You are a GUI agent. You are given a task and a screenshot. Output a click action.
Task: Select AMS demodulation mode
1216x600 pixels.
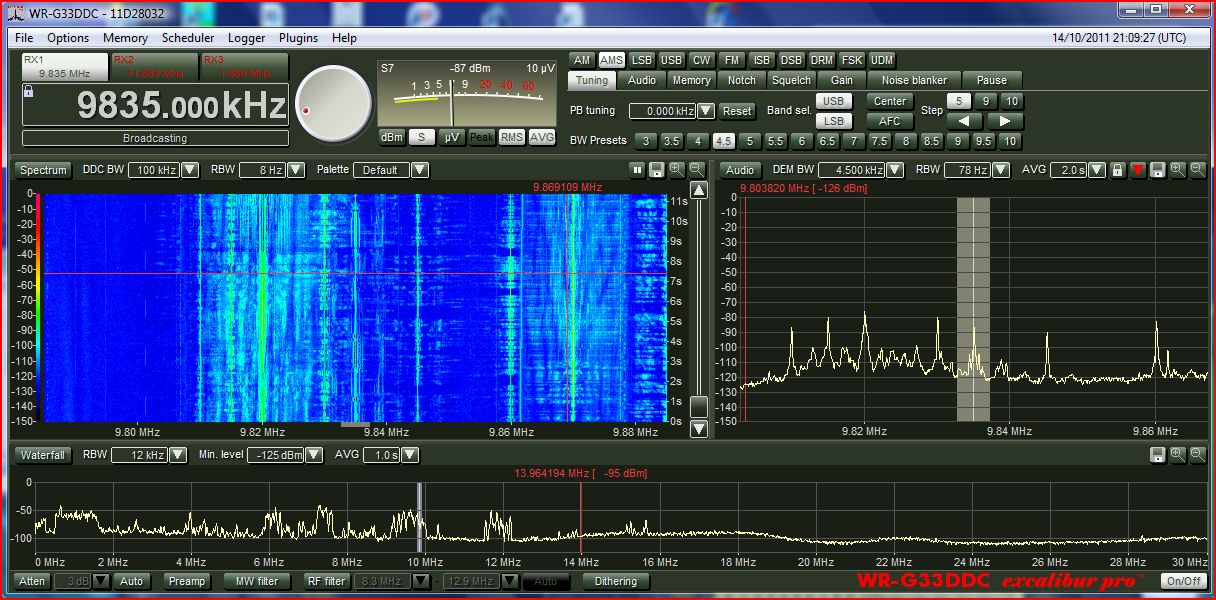pyautogui.click(x=612, y=60)
